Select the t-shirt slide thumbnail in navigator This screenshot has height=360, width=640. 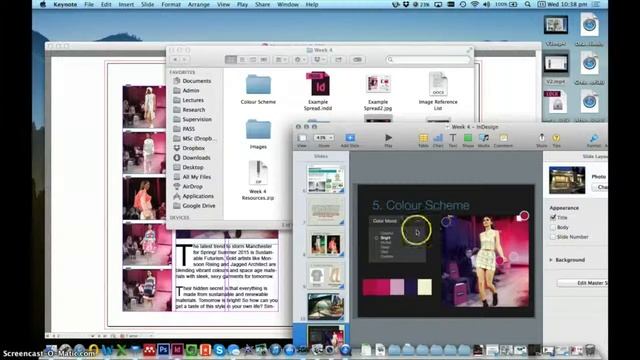click(326, 276)
